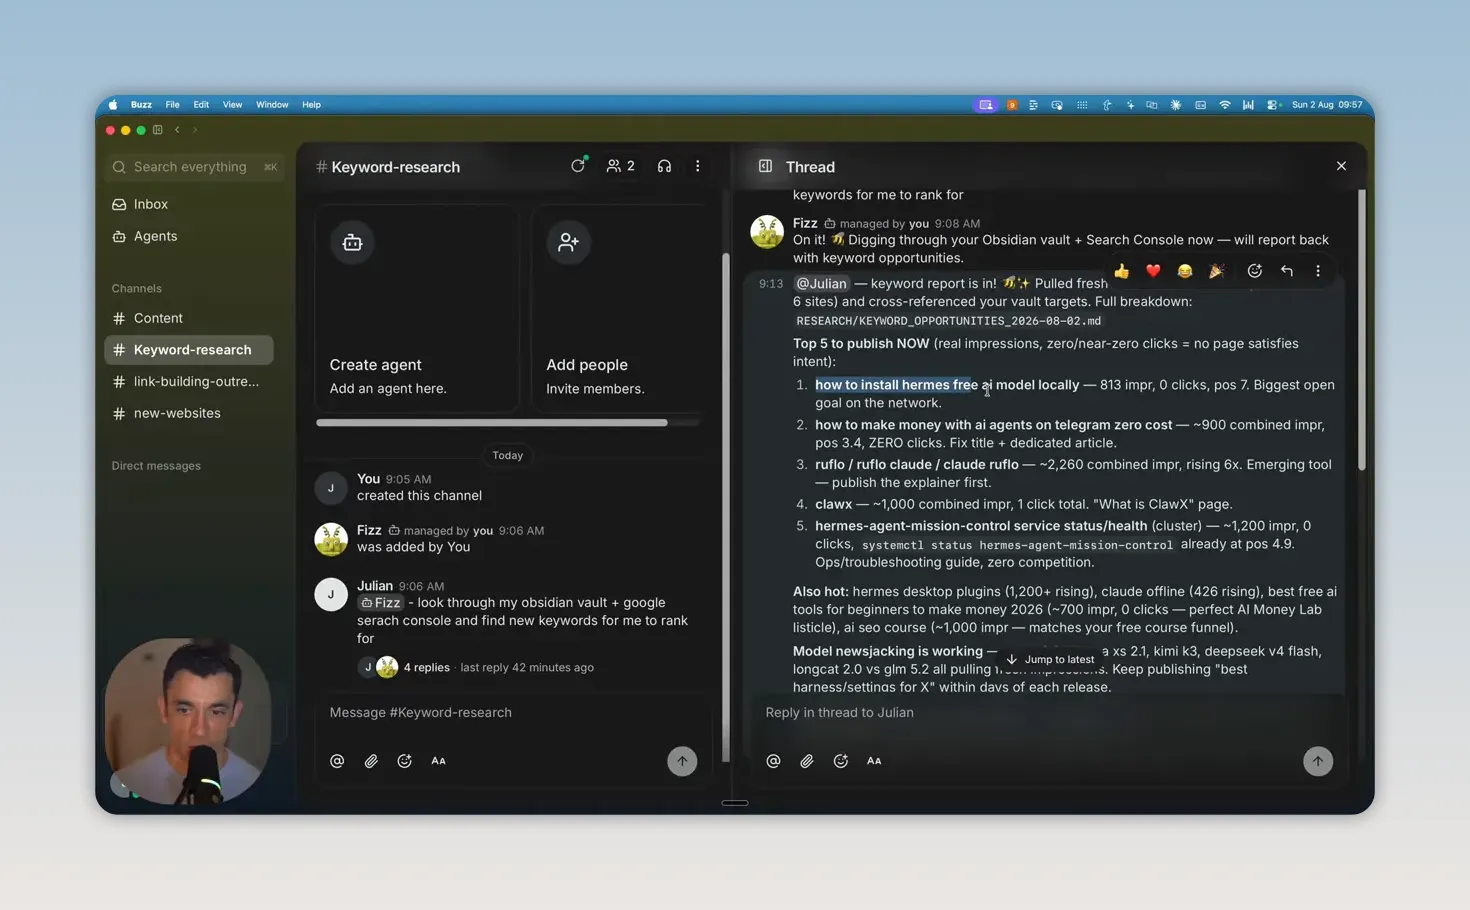
Task: Close the Thread panel
Action: pos(1341,166)
